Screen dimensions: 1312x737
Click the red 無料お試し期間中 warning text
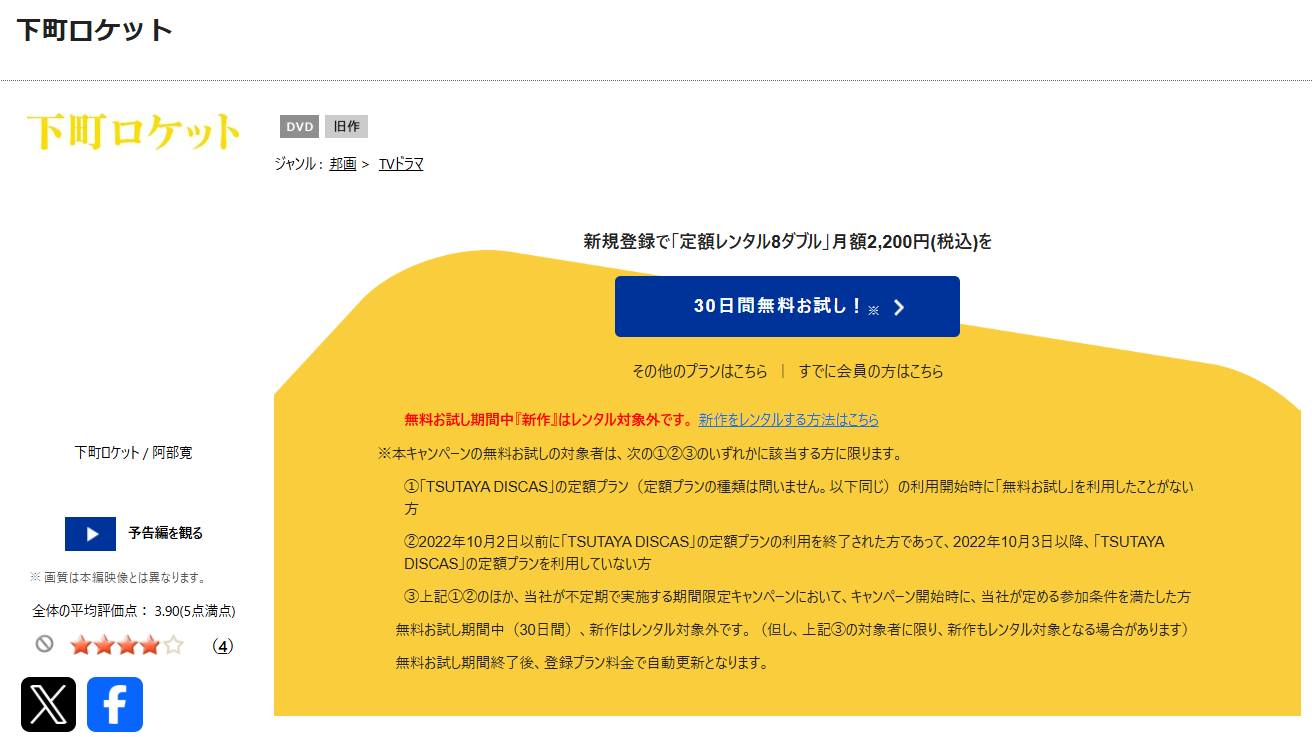point(549,420)
